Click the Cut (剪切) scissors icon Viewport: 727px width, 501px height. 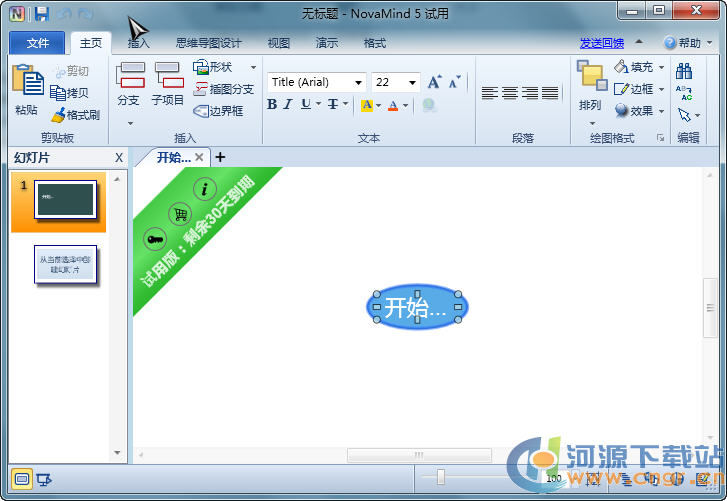[60, 71]
